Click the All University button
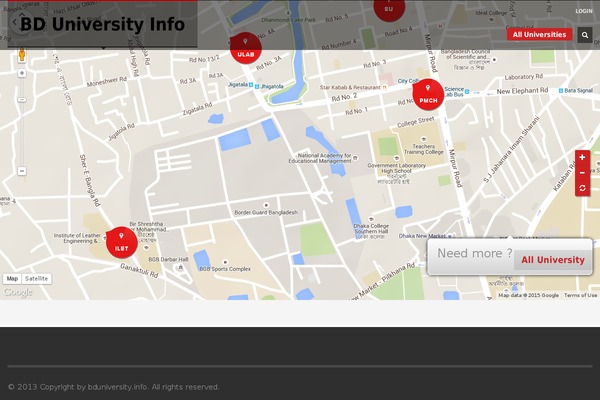This screenshot has width=600, height=400. pos(553,260)
